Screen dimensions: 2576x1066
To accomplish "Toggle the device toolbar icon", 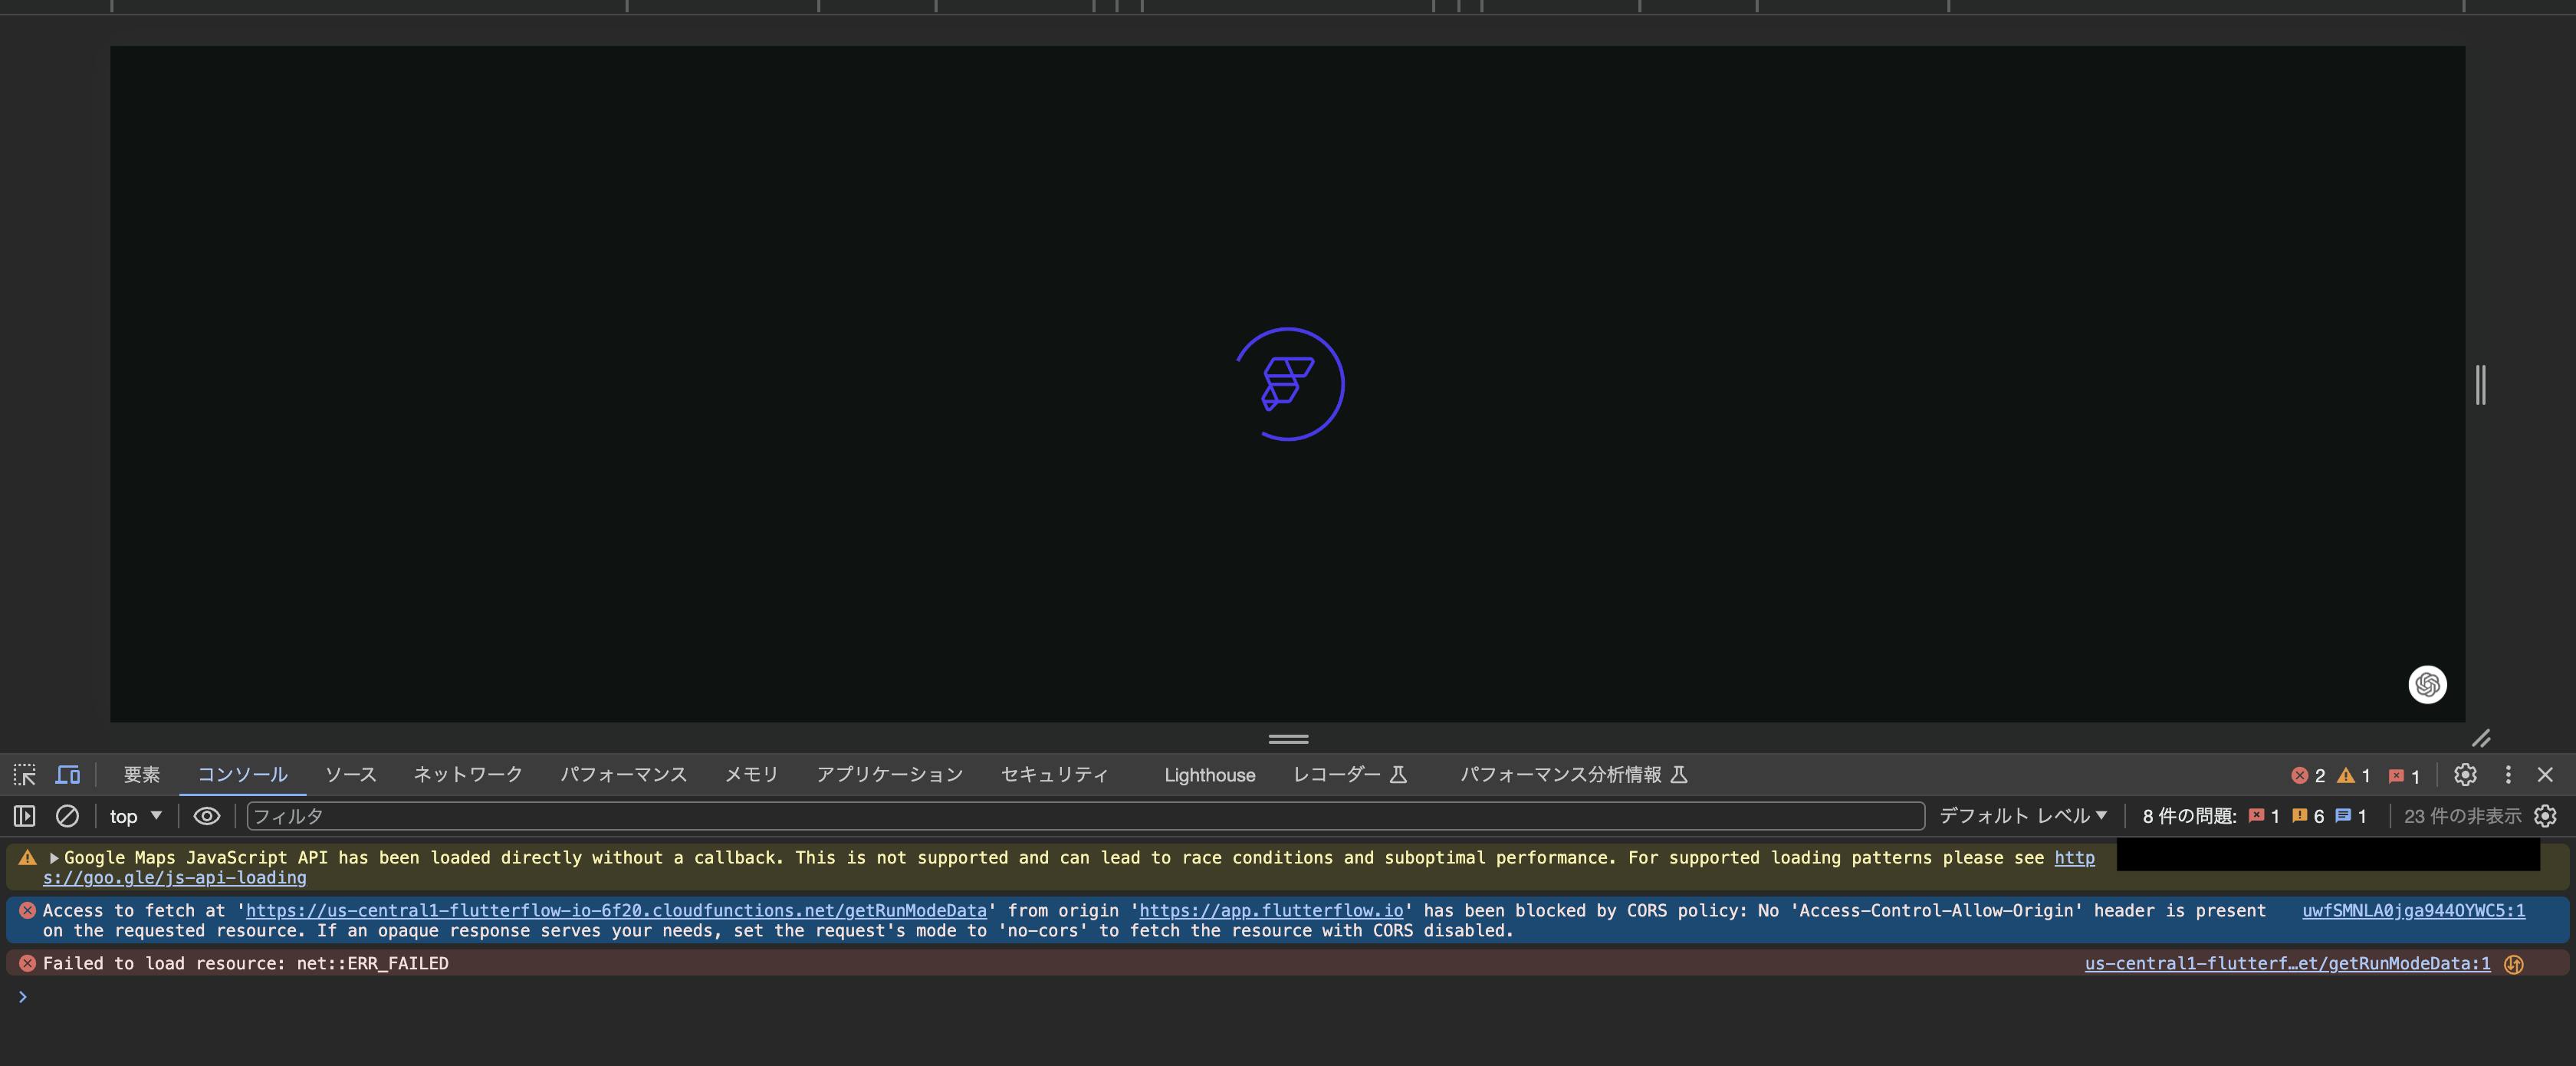I will pyautogui.click(x=67, y=775).
